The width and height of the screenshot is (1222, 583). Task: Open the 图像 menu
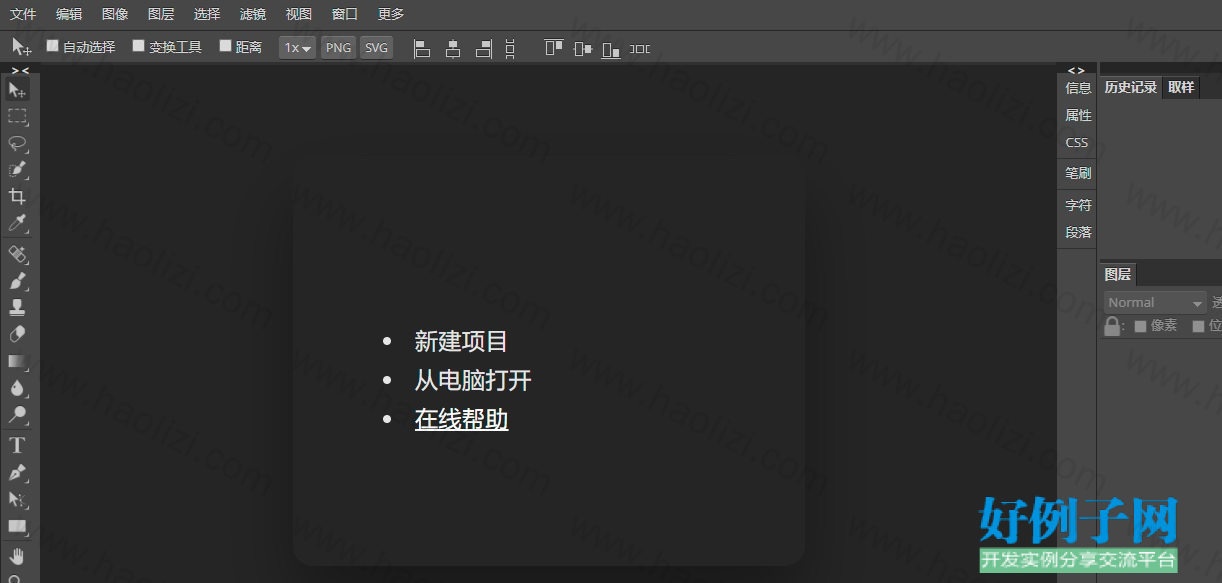coord(115,14)
